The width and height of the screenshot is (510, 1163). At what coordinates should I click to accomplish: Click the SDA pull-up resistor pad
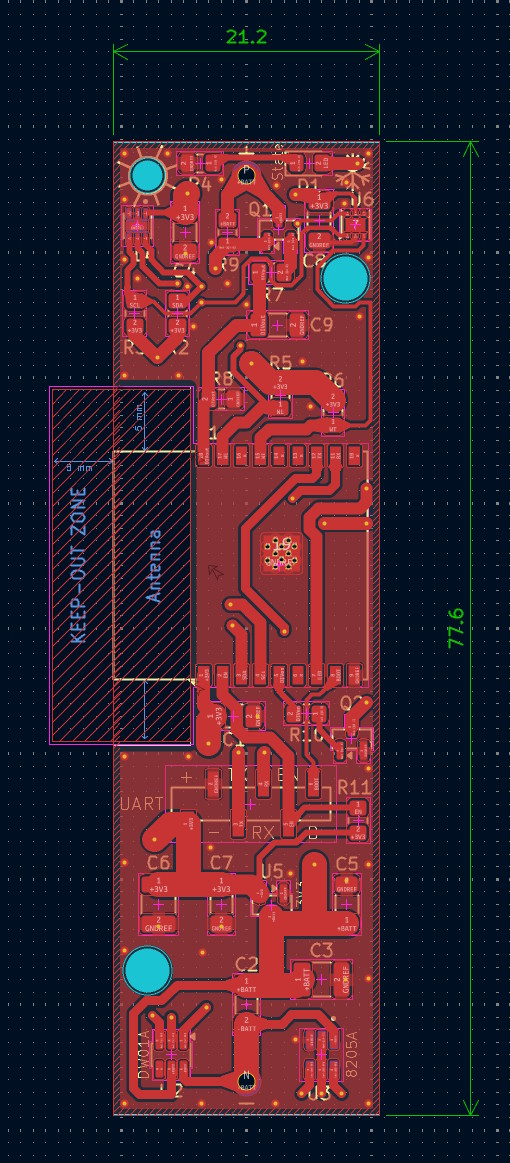(177, 302)
